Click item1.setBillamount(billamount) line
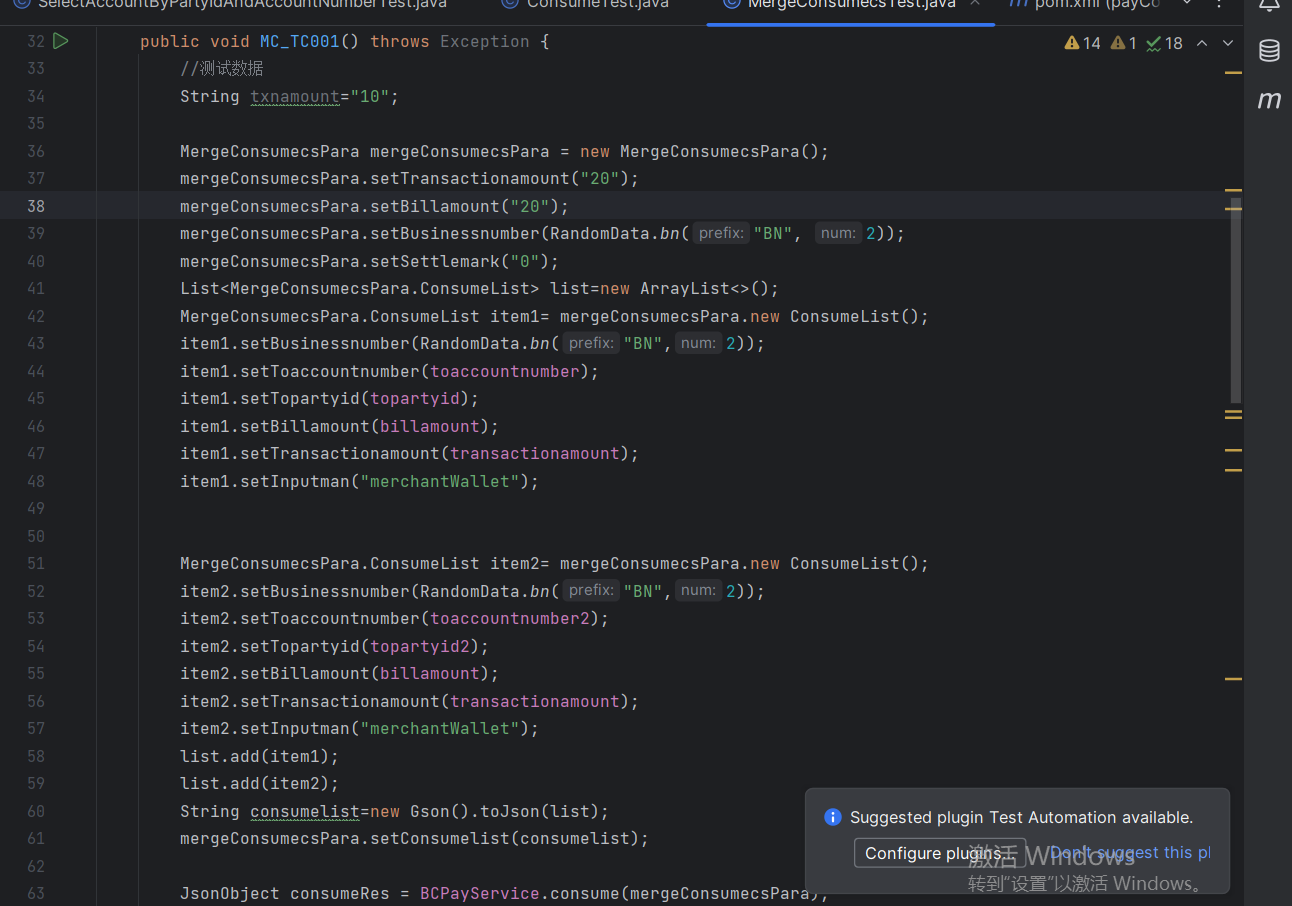This screenshot has width=1292, height=906. [x=340, y=426]
